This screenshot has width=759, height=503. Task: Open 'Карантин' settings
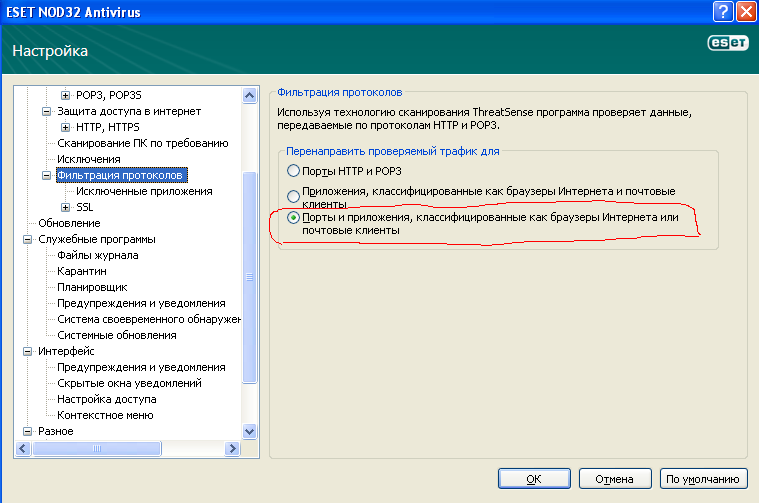[82, 271]
